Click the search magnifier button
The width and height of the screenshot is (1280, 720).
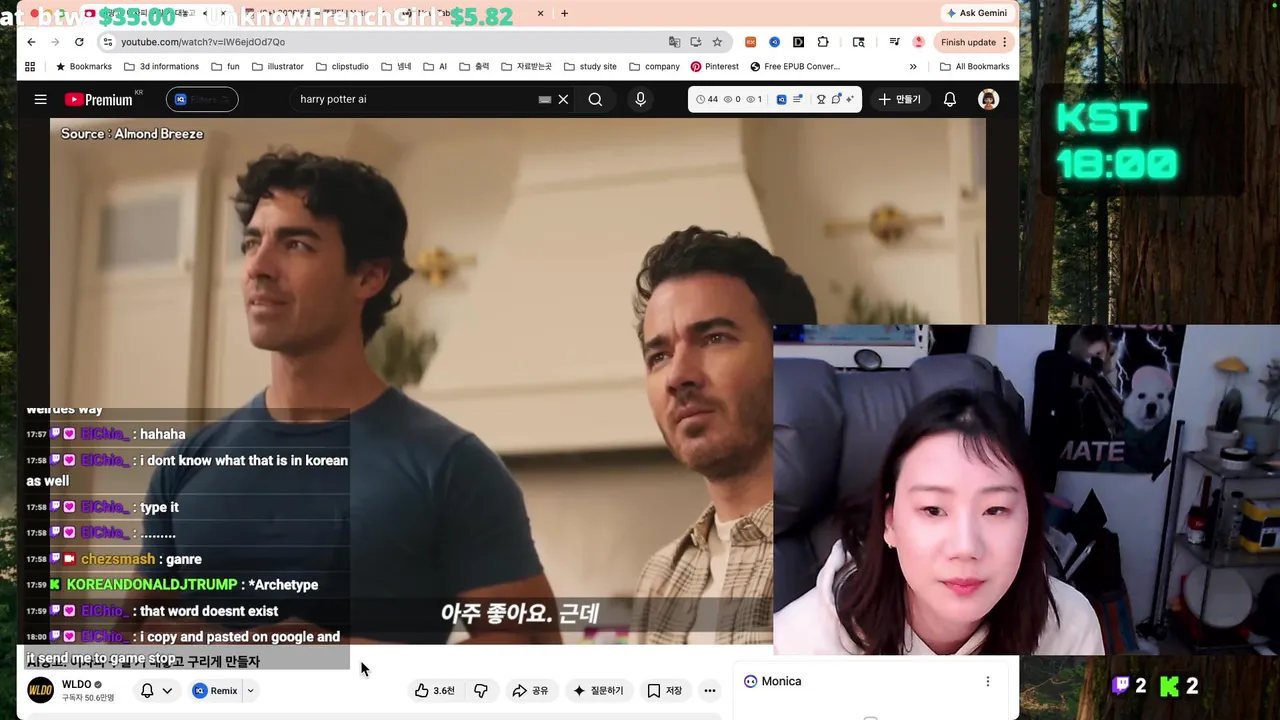(595, 99)
